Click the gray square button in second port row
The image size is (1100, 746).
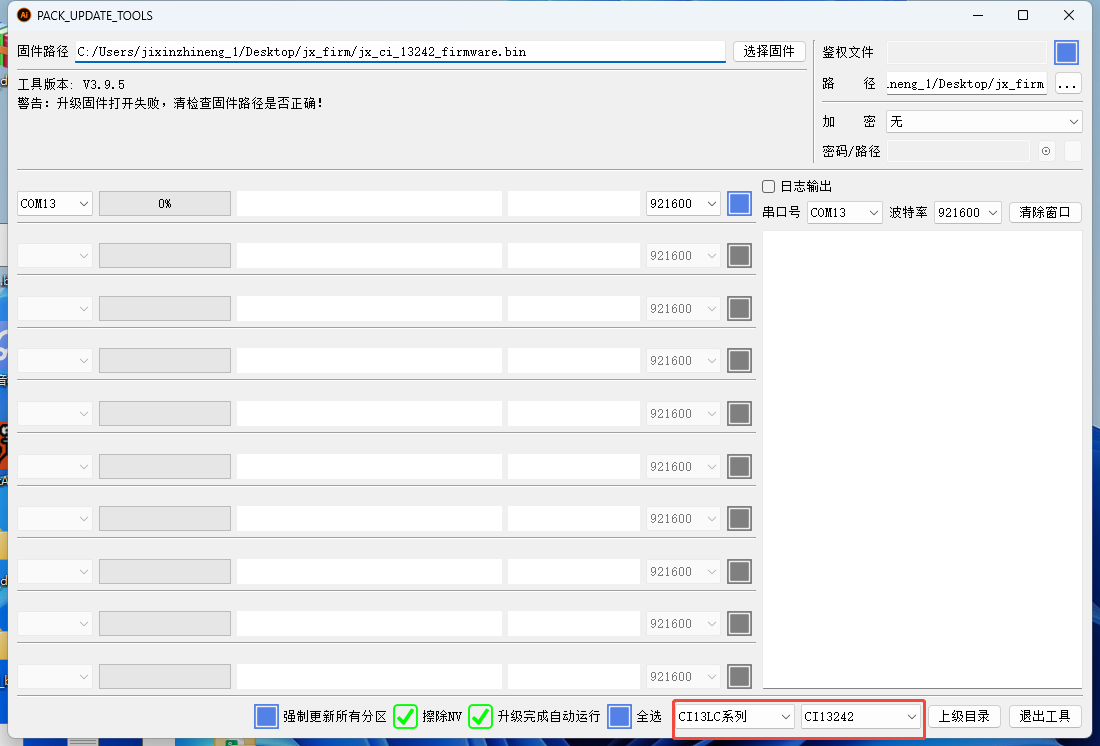[x=739, y=256]
